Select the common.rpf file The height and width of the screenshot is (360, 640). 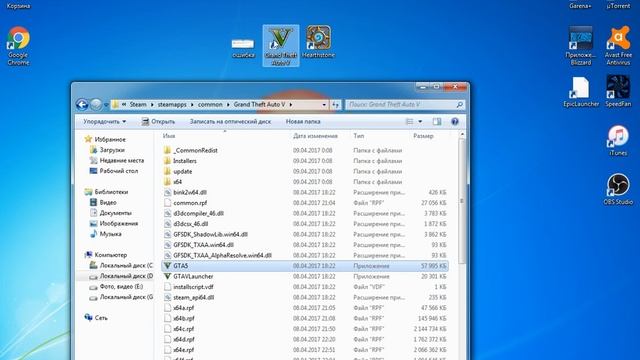(185, 203)
